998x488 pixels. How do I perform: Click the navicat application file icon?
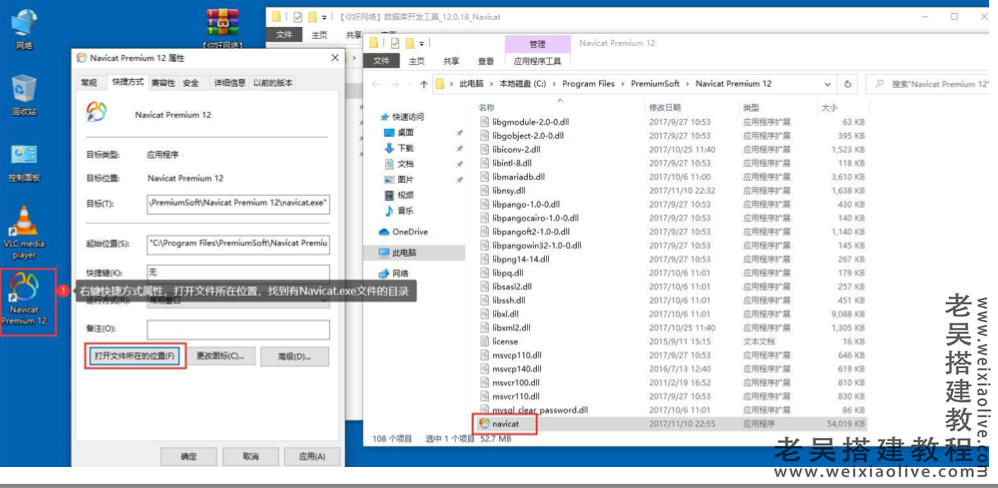pyautogui.click(x=485, y=424)
